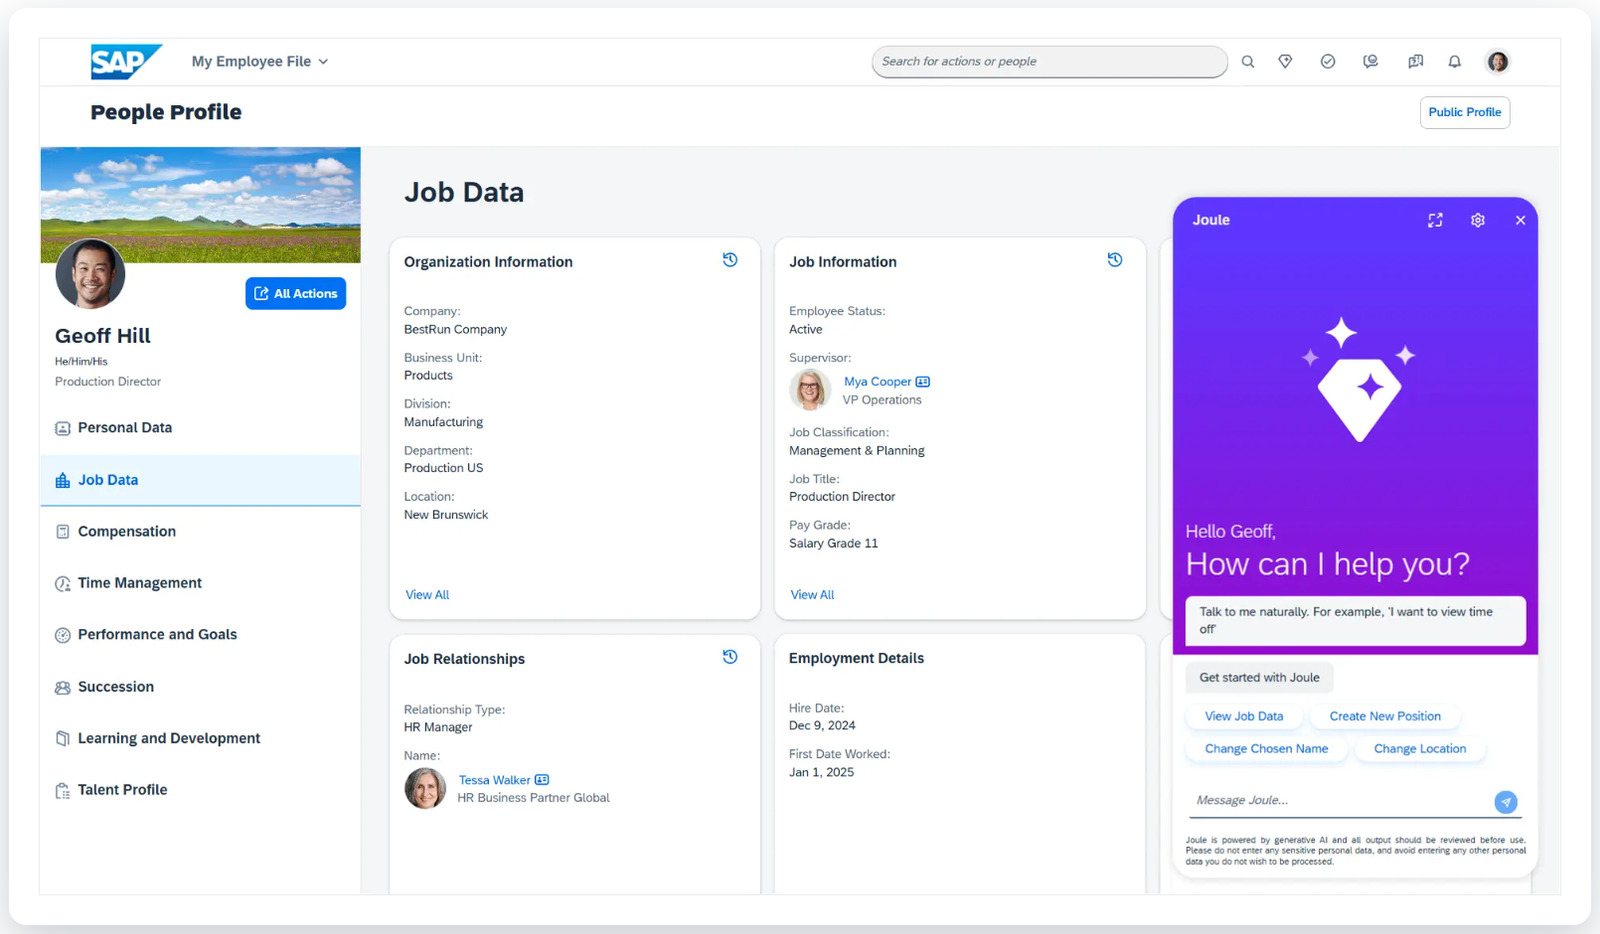
Task: Open Talent Profile section
Action: pyautogui.click(x=123, y=790)
